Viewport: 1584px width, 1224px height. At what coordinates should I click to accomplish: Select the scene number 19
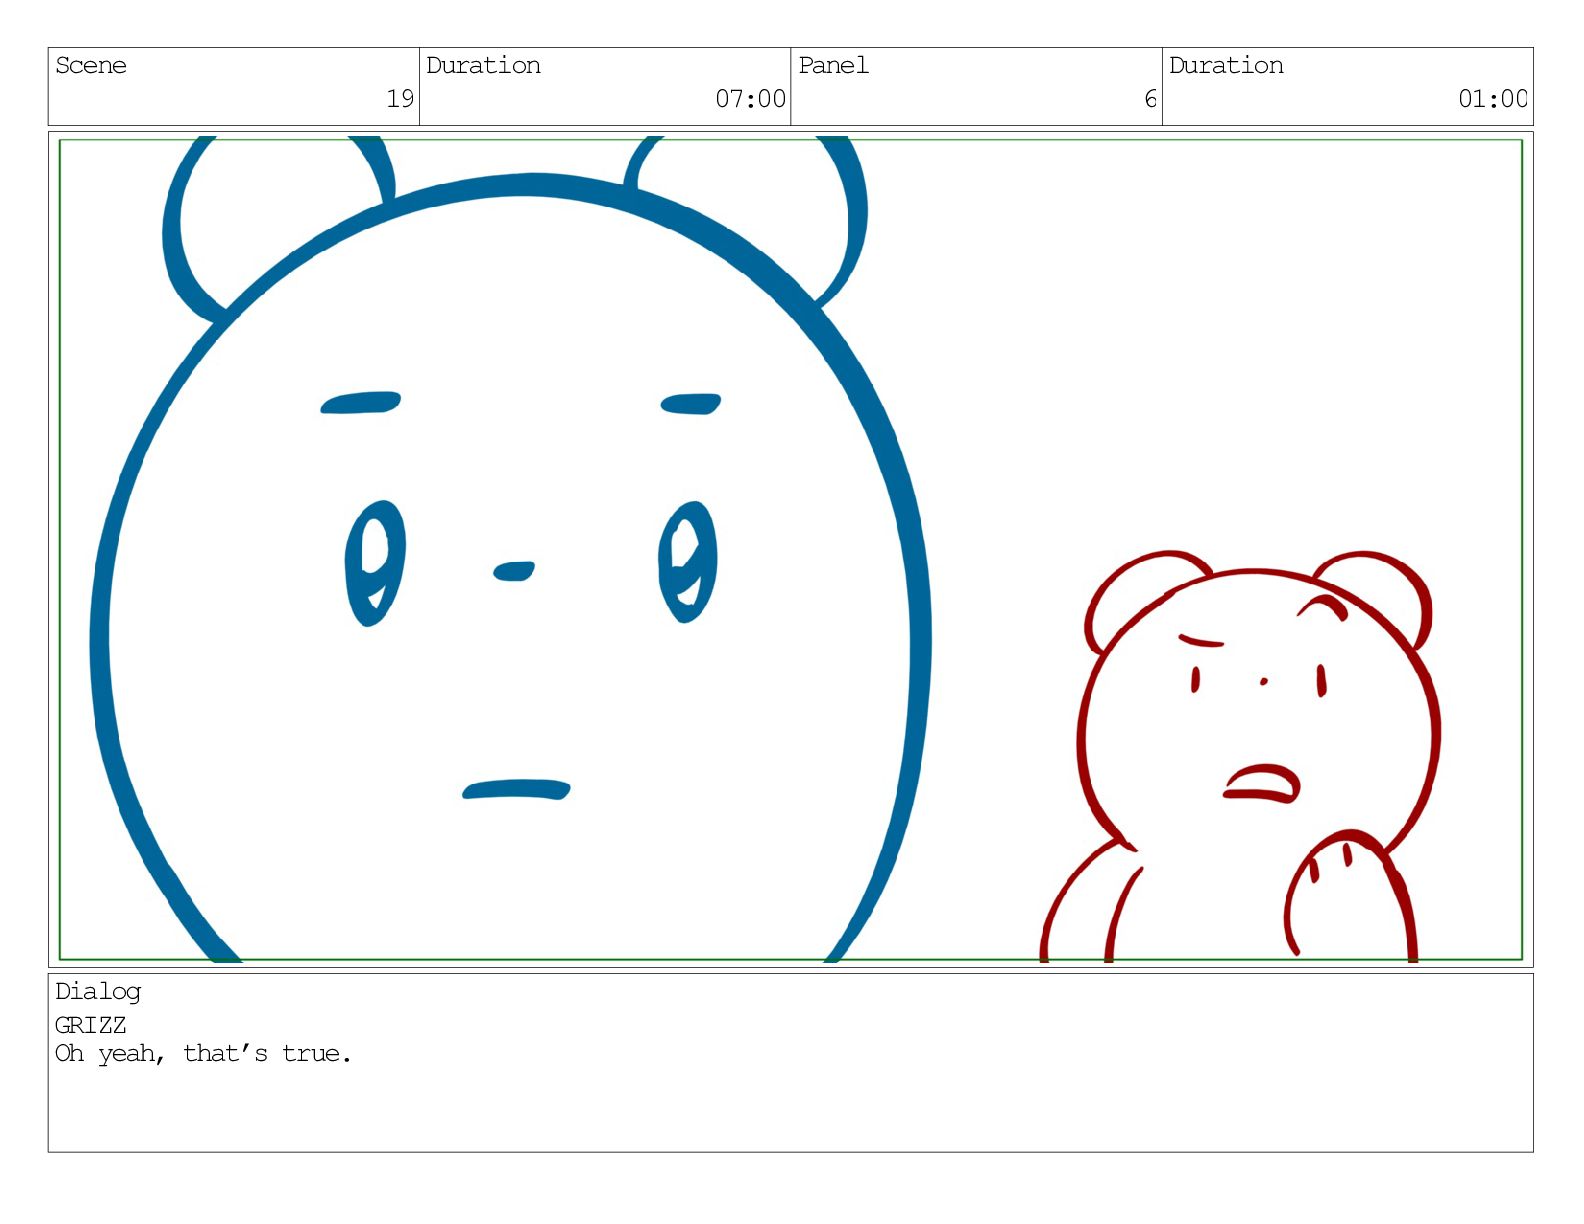coord(400,98)
